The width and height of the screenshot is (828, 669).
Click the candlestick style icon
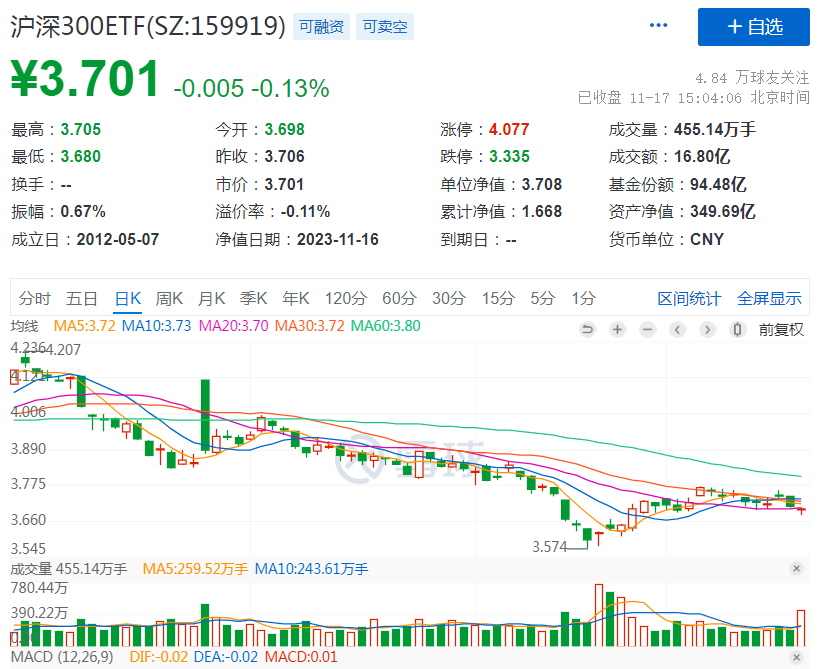[x=738, y=329]
